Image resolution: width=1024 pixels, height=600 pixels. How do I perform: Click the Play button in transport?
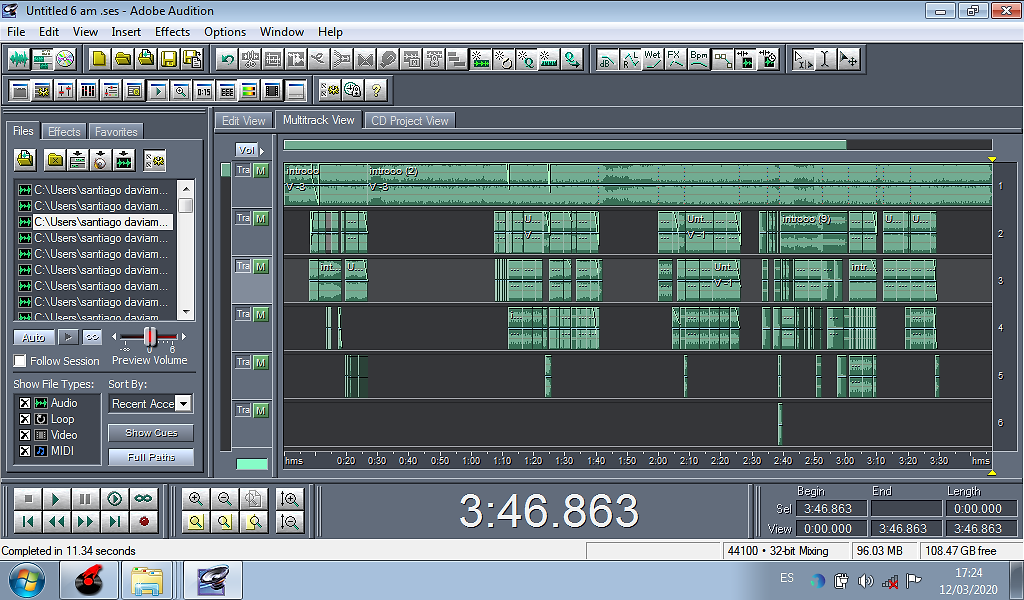(x=56, y=499)
